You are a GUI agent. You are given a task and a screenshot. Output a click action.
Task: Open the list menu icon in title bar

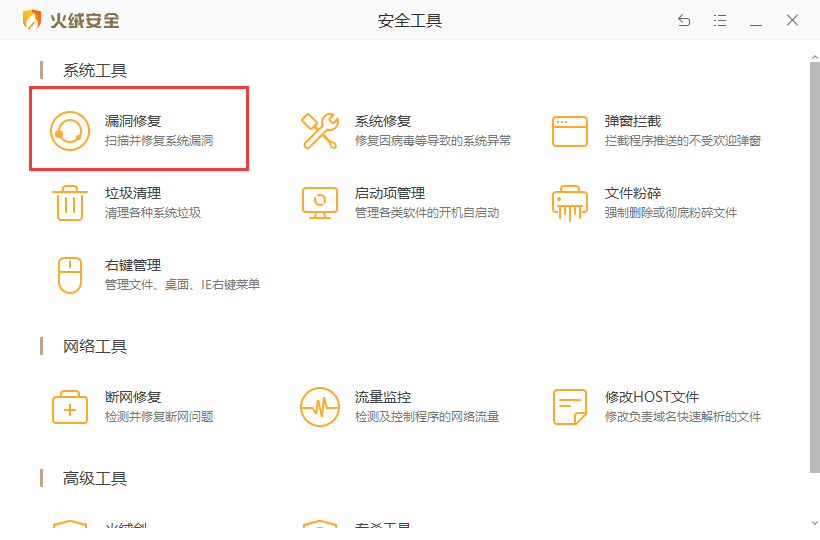pyautogui.click(x=720, y=20)
